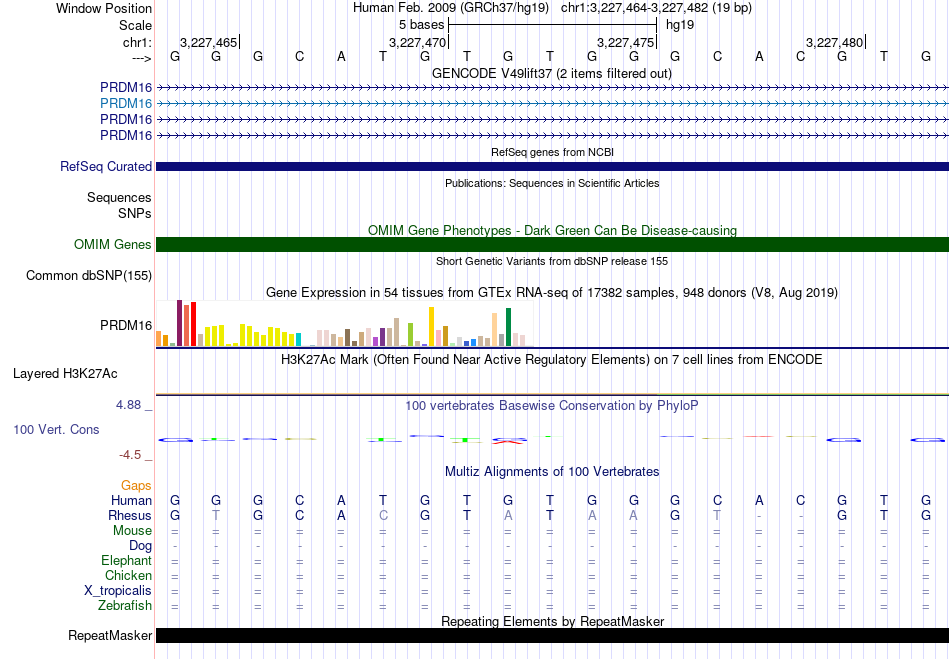This screenshot has height=659, width=950.
Task: Click the OMIM Genes label
Action: click(113, 244)
